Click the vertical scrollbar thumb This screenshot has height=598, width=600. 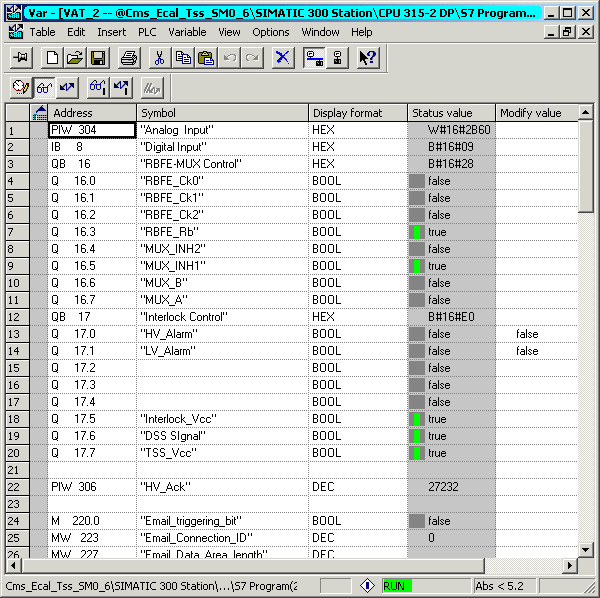click(585, 166)
